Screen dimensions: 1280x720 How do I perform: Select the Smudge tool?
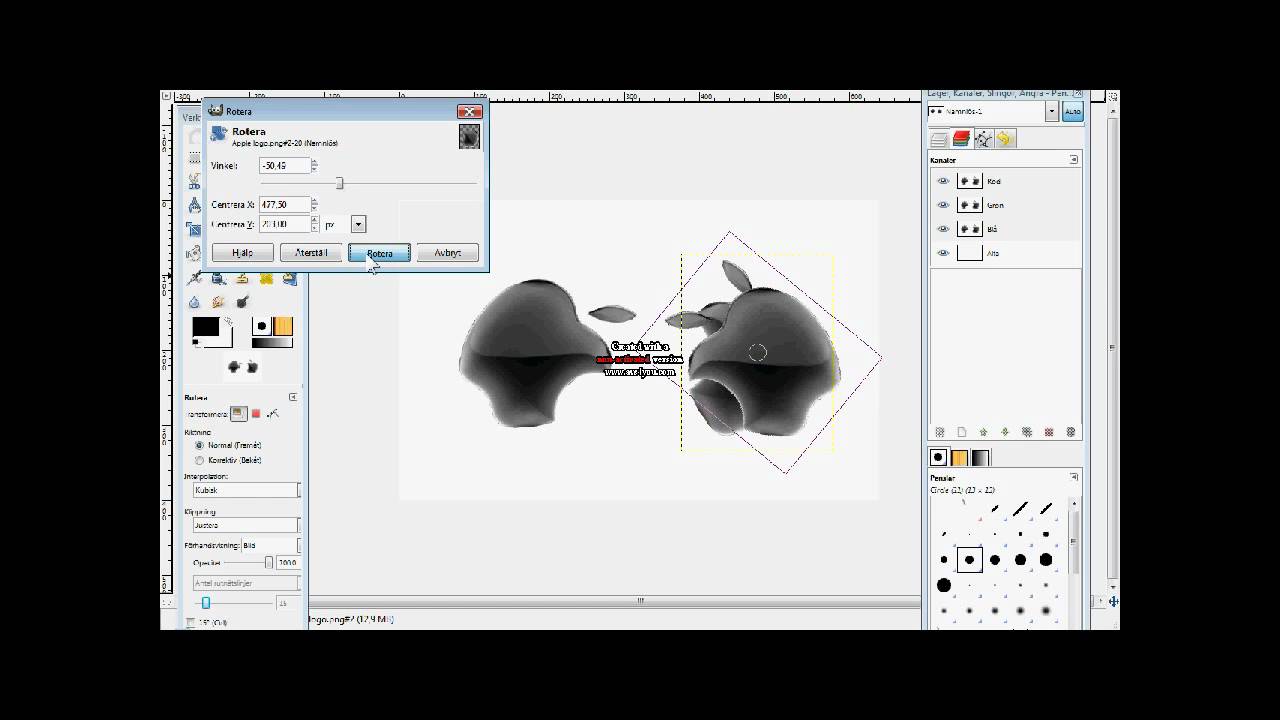pyautogui.click(x=218, y=302)
